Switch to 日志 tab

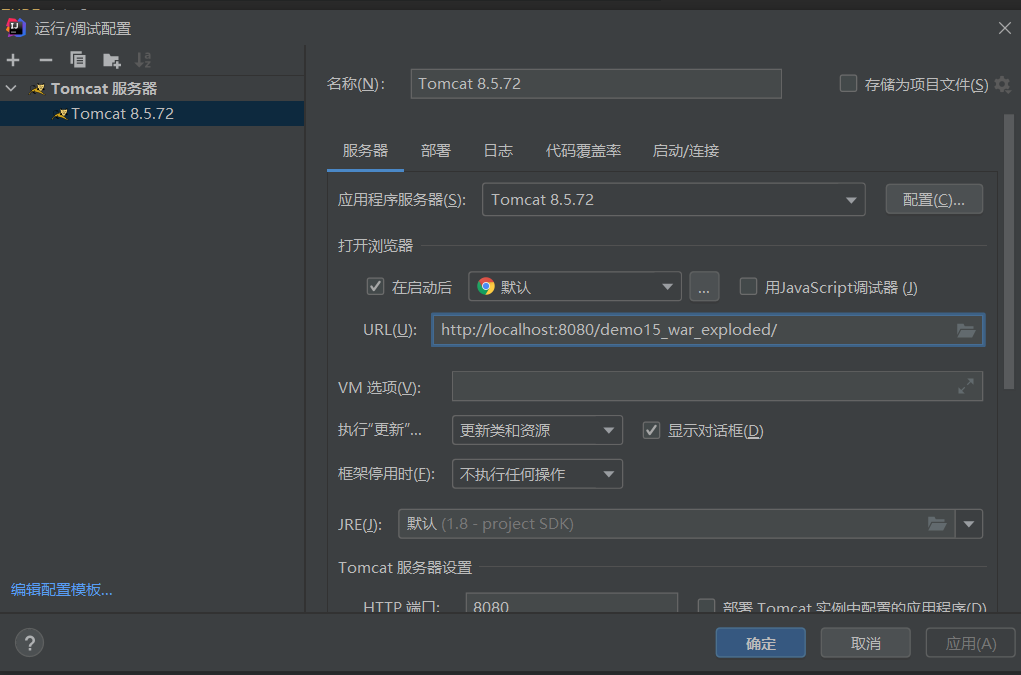point(498,151)
